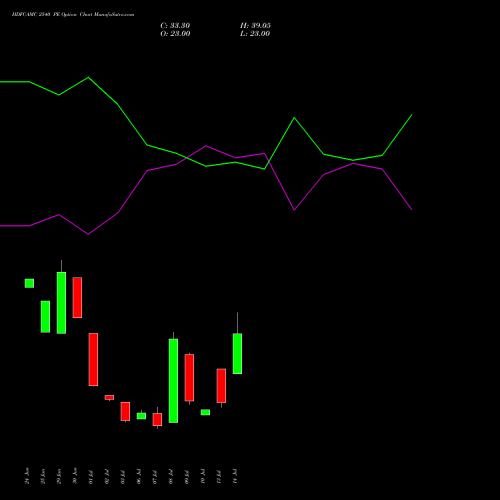The image size is (500, 500).
Task: Click the high price H: 39.05 label
Action: [x=255, y=26]
